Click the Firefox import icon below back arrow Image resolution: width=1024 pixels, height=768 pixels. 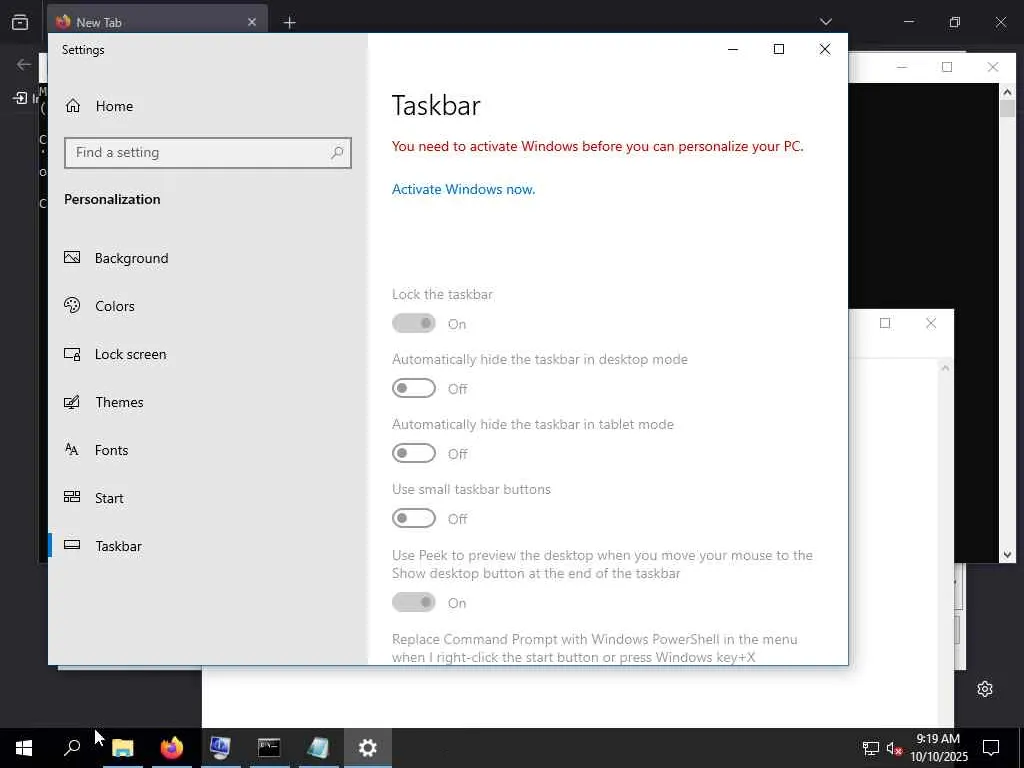20,99
